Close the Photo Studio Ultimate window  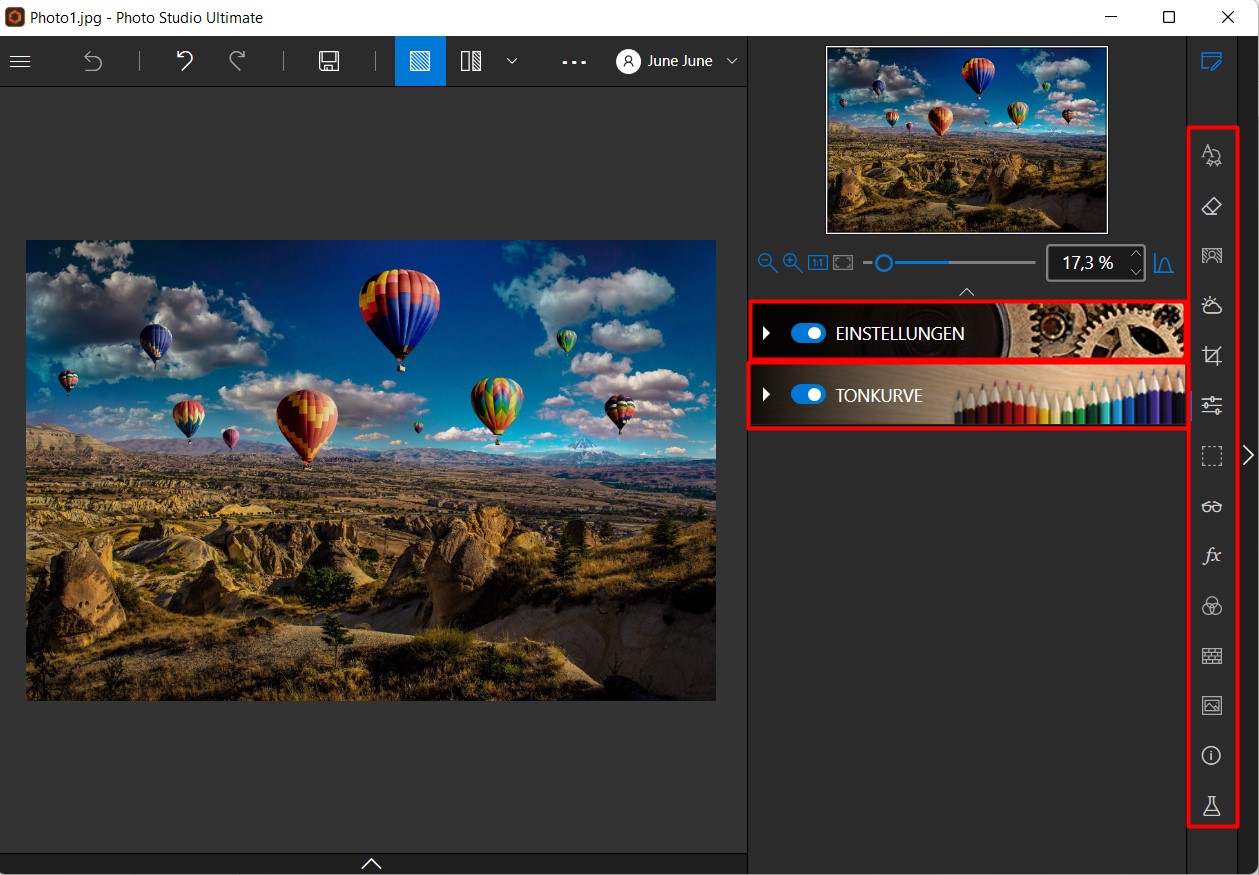(1228, 17)
